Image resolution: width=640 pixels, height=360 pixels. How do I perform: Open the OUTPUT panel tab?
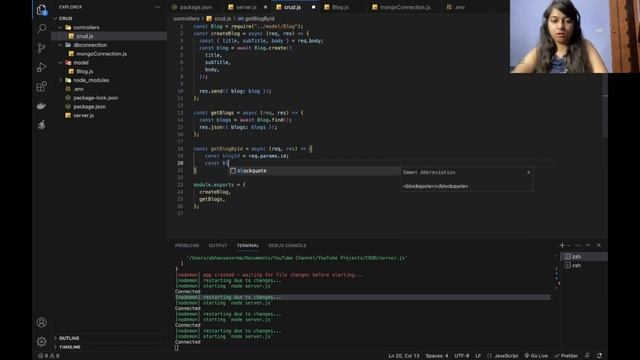coord(218,245)
